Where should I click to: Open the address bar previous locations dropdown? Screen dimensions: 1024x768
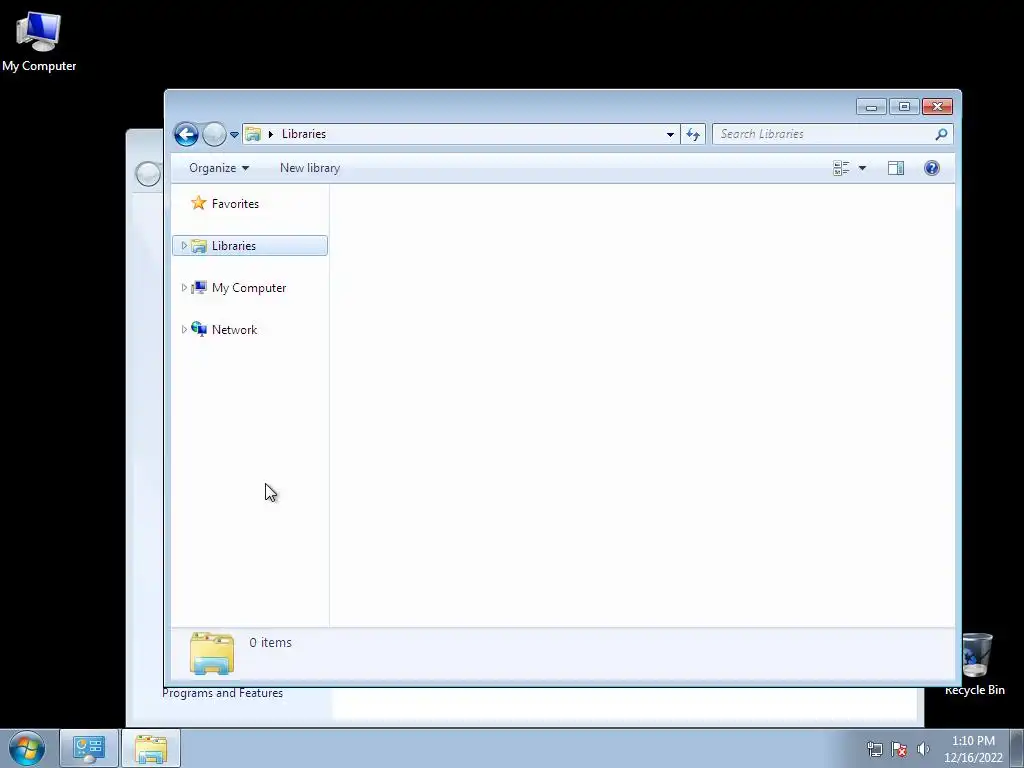click(670, 135)
